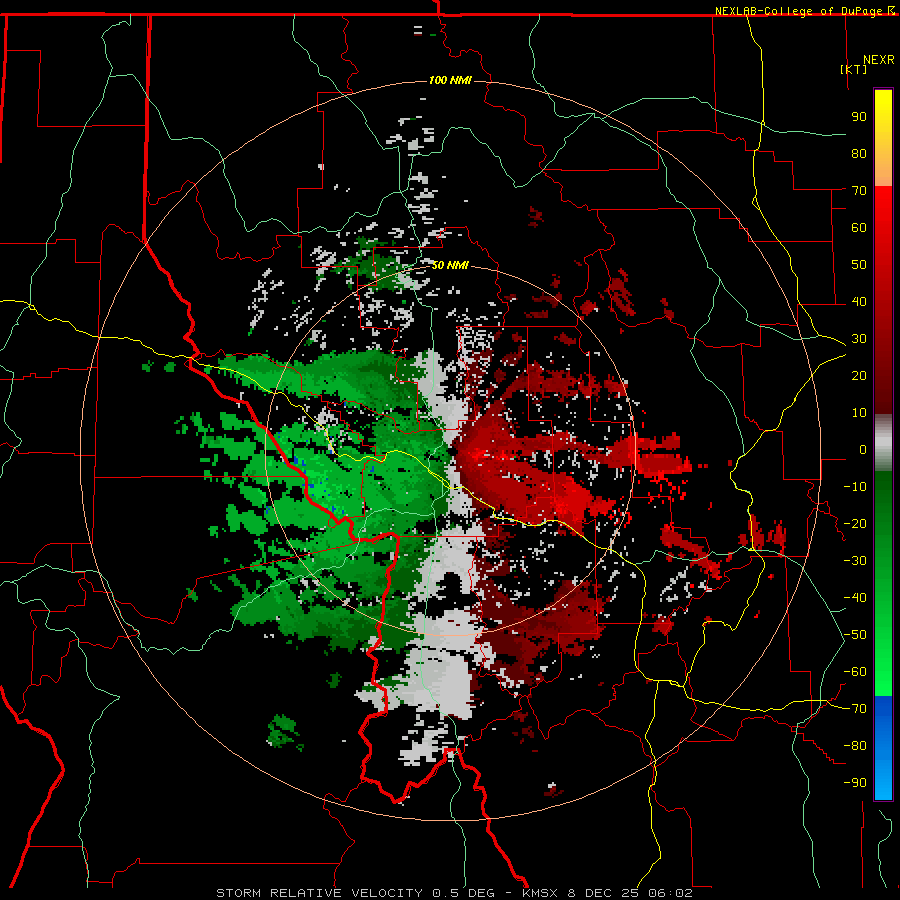This screenshot has width=900, height=900.
Task: Click the -80 value on velocity scale
Action: pos(855,746)
